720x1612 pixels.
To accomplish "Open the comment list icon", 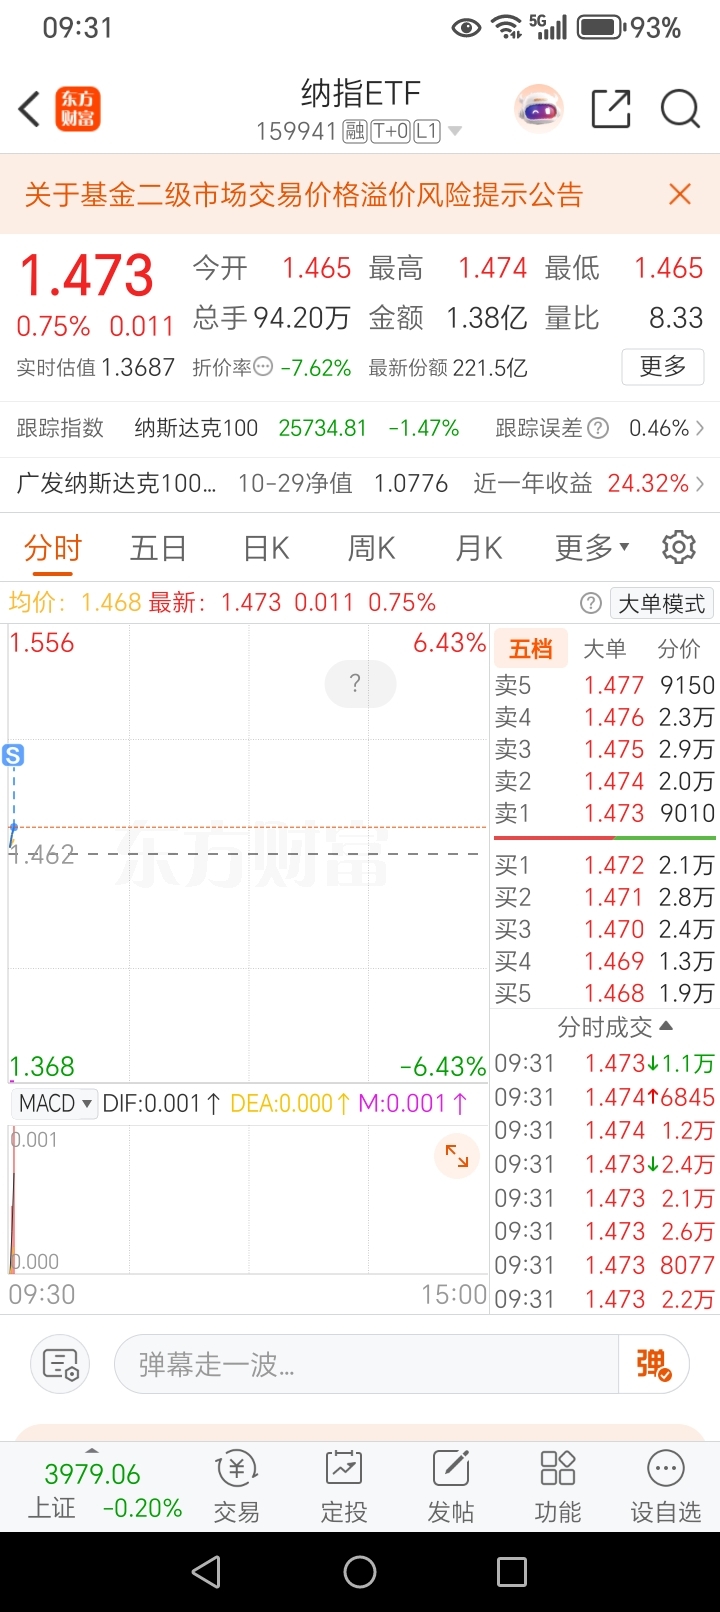I will (60, 1364).
